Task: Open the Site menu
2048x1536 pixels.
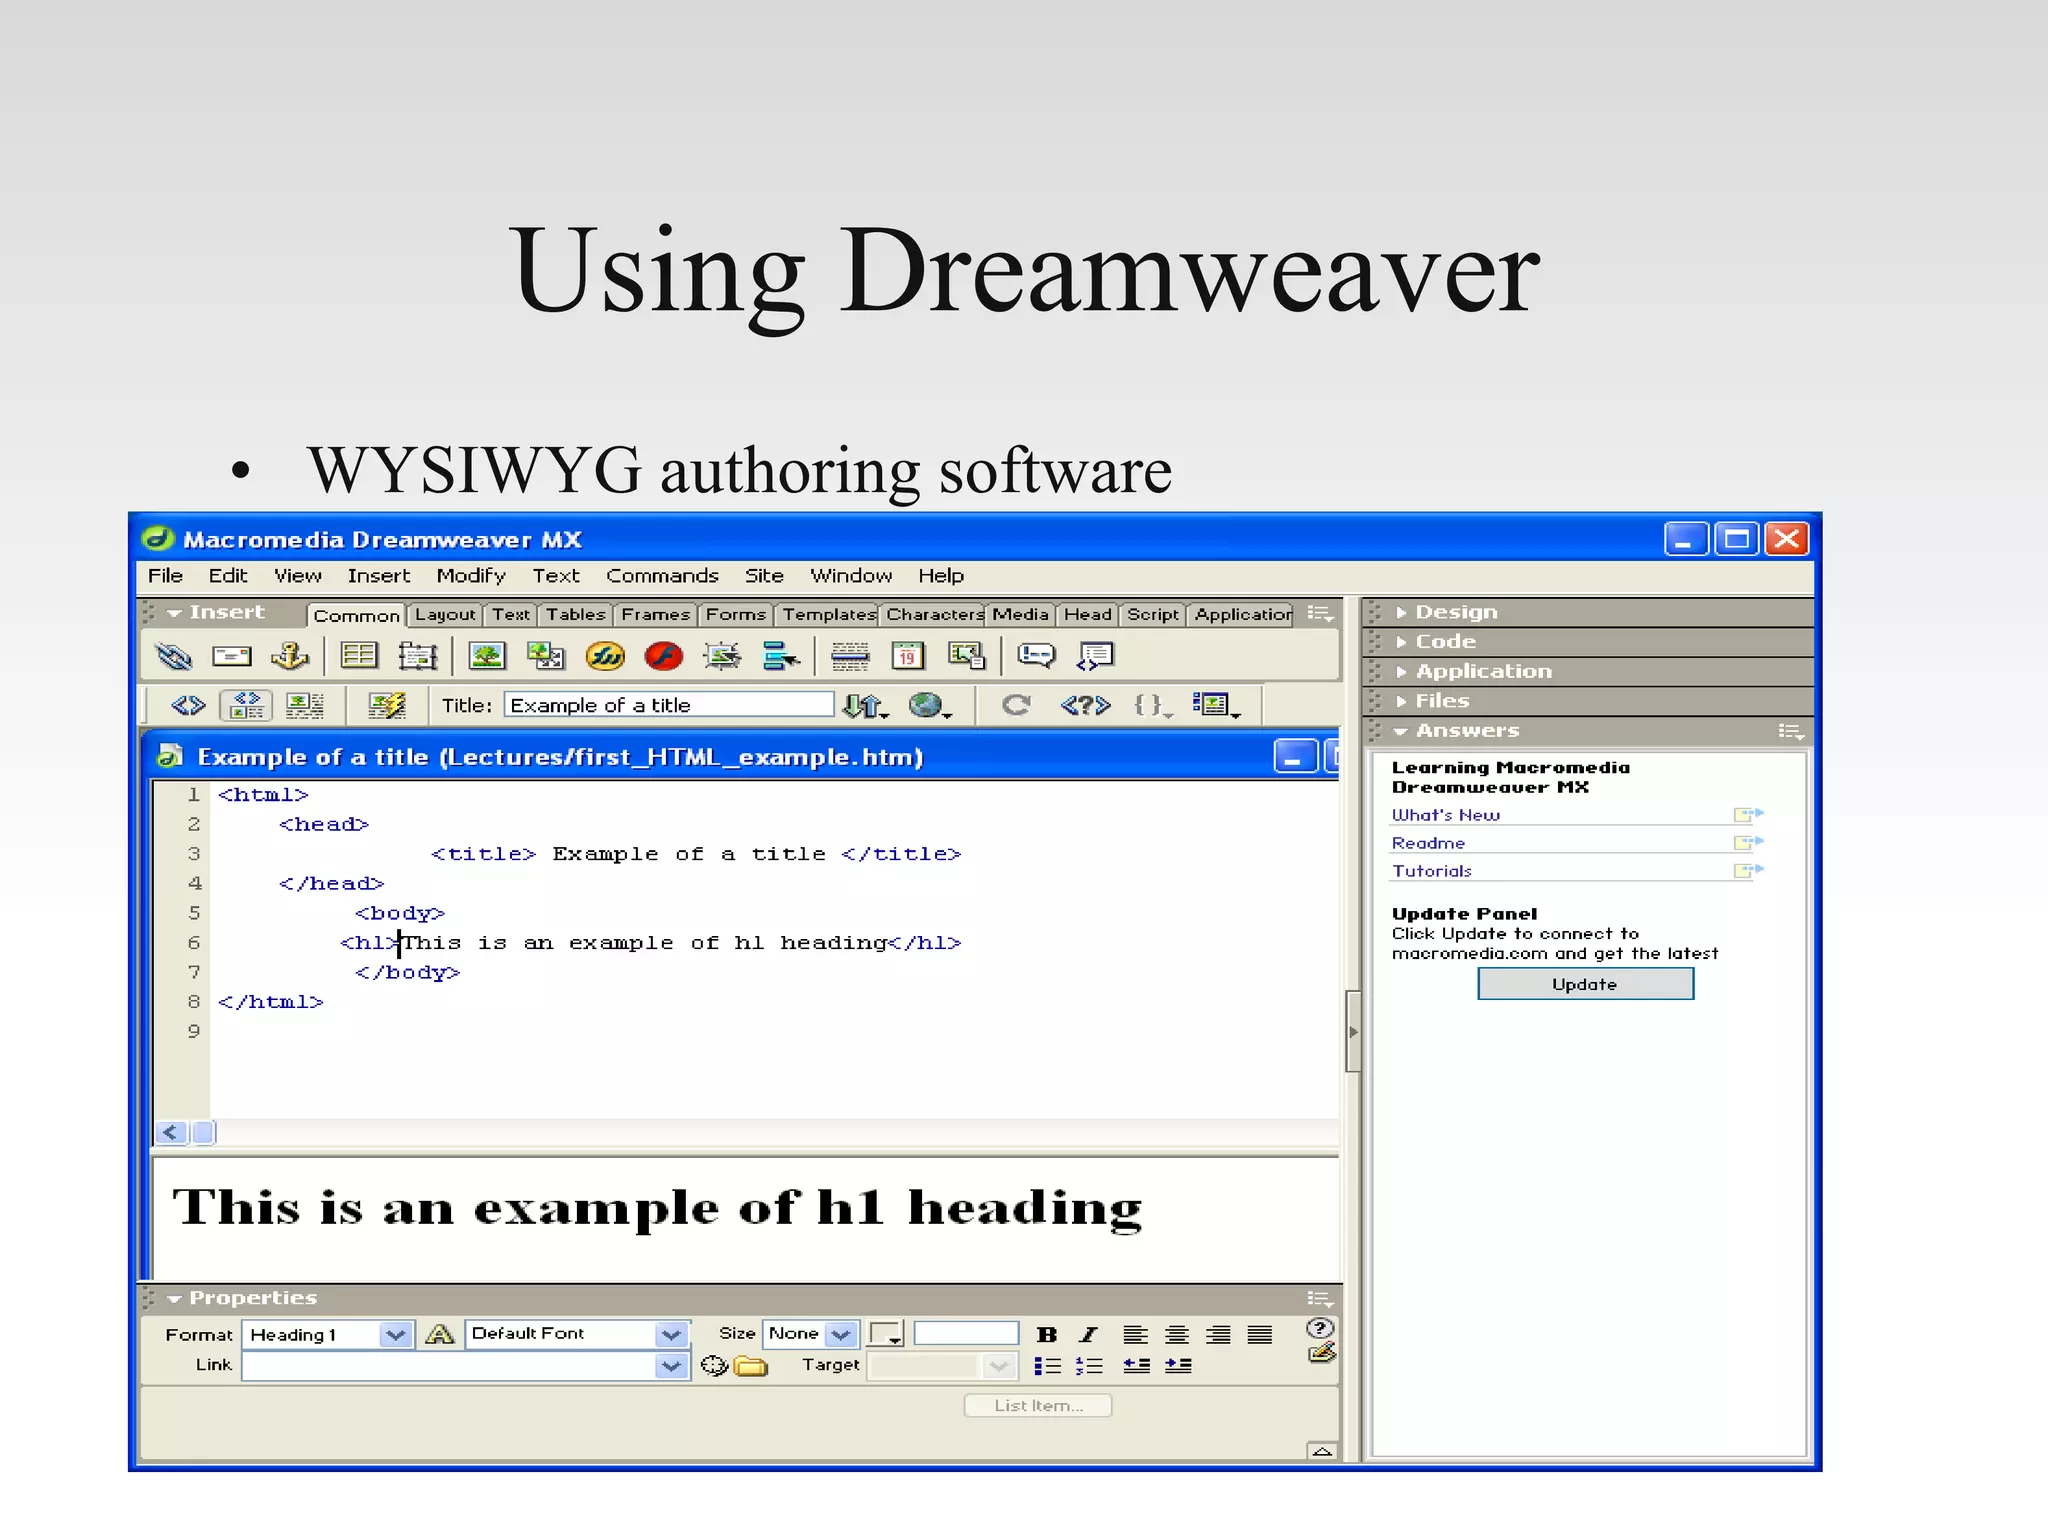Action: tap(764, 576)
